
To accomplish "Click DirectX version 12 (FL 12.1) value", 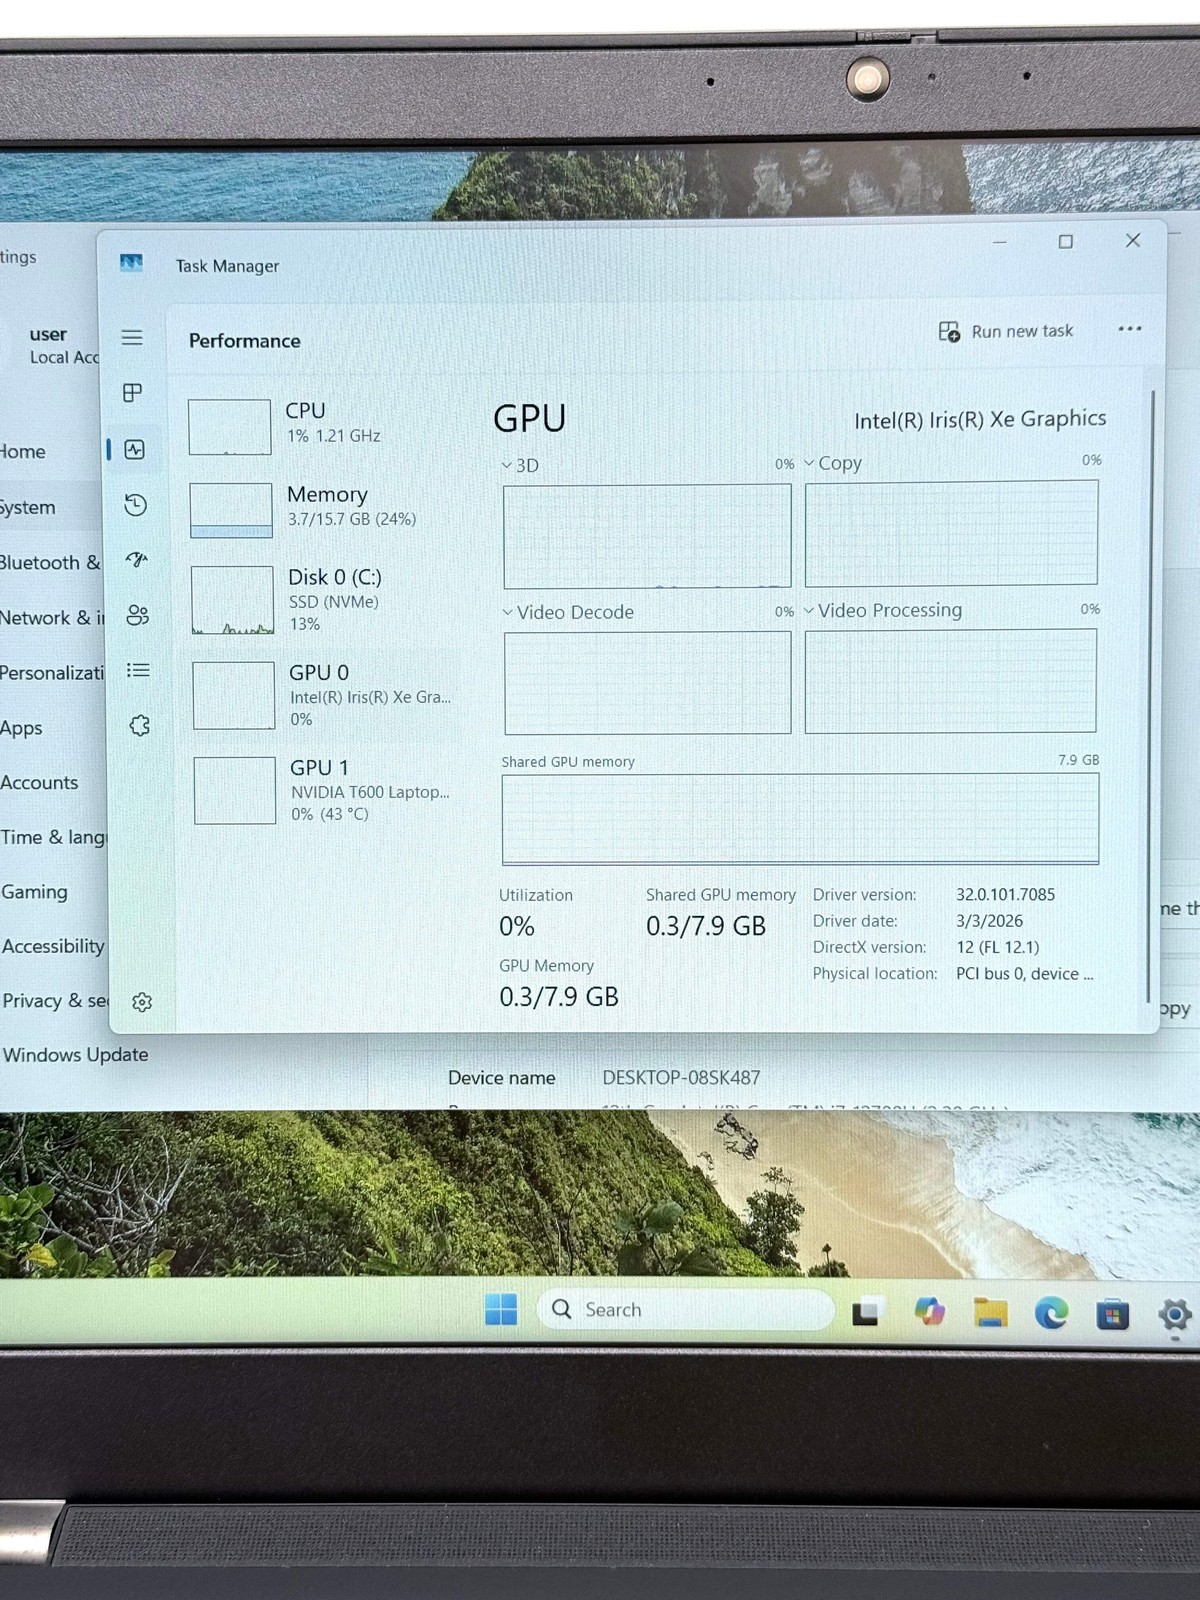I will 997,947.
